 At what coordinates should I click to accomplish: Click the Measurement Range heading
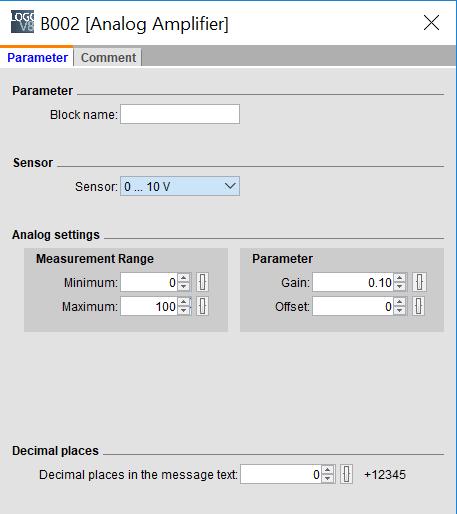[95, 259]
